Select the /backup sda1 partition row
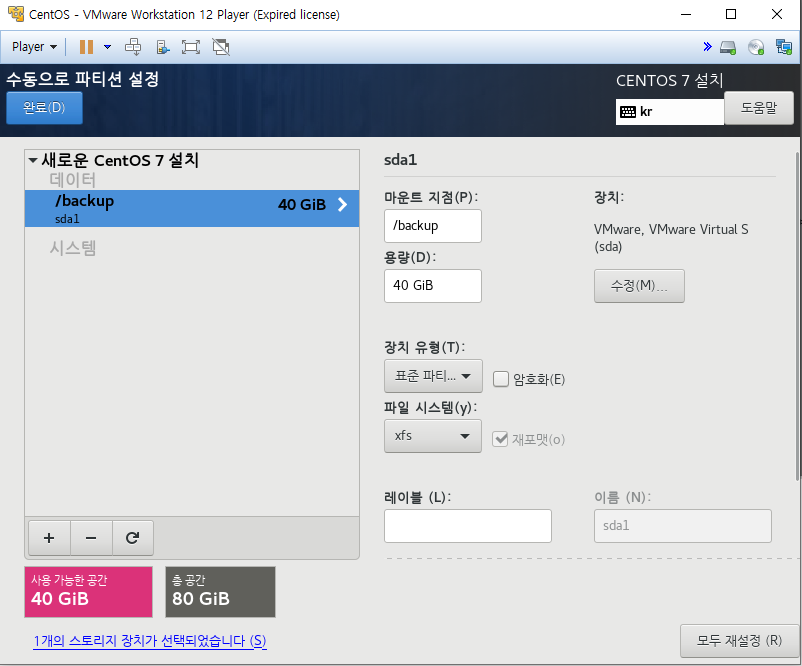This screenshot has height=666, width=802. click(x=192, y=208)
